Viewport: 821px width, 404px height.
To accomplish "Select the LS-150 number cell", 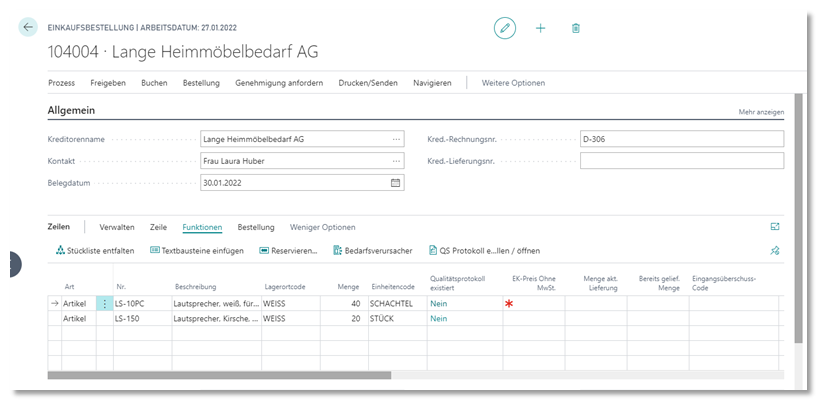I will pos(142,318).
